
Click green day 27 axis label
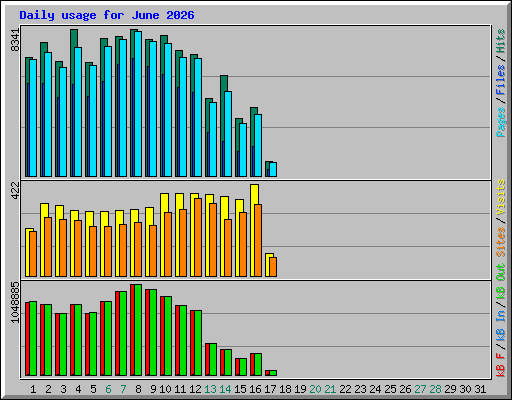[x=420, y=389]
